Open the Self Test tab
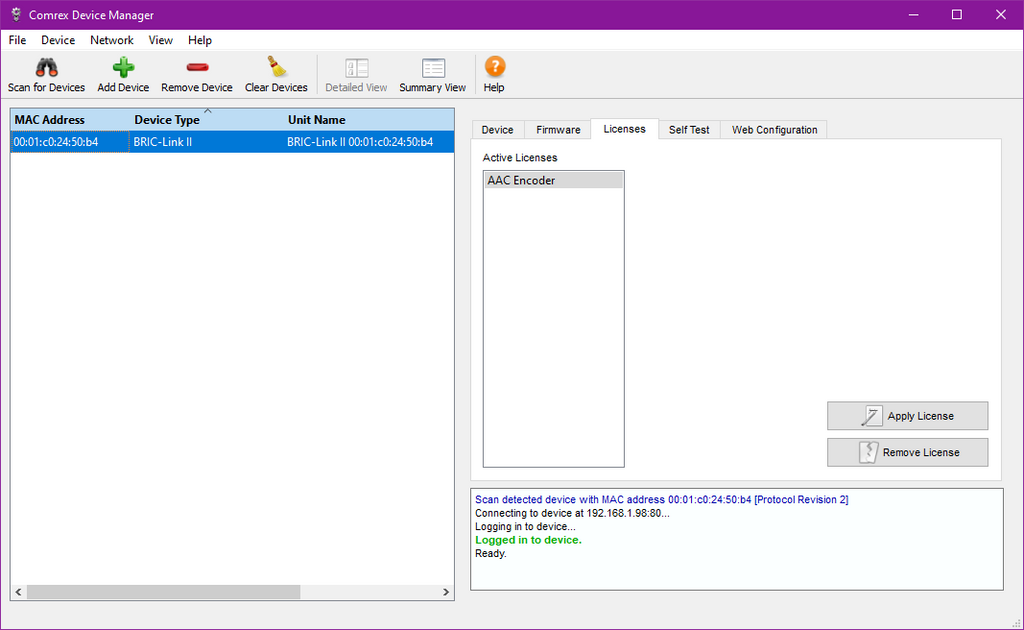The height and width of the screenshot is (630, 1024). 689,130
